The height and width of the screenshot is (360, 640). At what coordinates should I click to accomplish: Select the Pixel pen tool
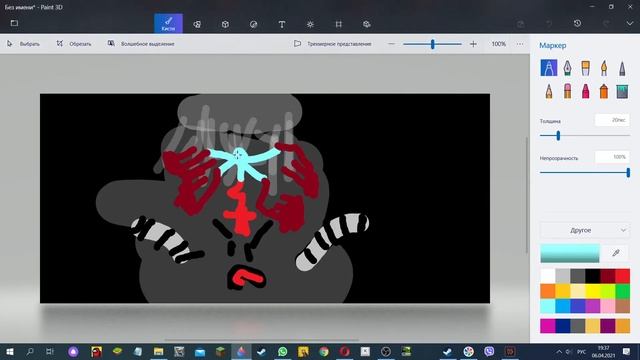click(622, 68)
